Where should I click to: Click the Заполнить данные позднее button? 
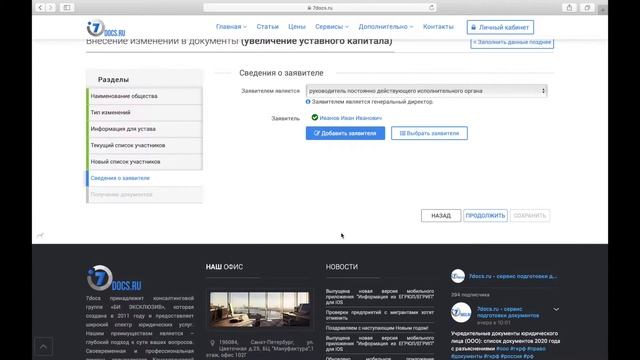coord(512,42)
